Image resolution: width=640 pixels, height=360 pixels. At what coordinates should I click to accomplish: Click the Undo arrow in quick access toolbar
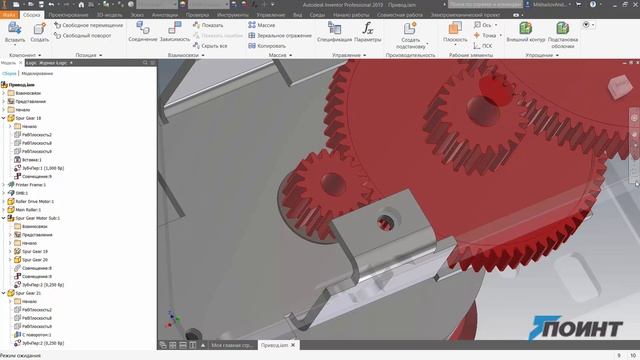point(51,4)
